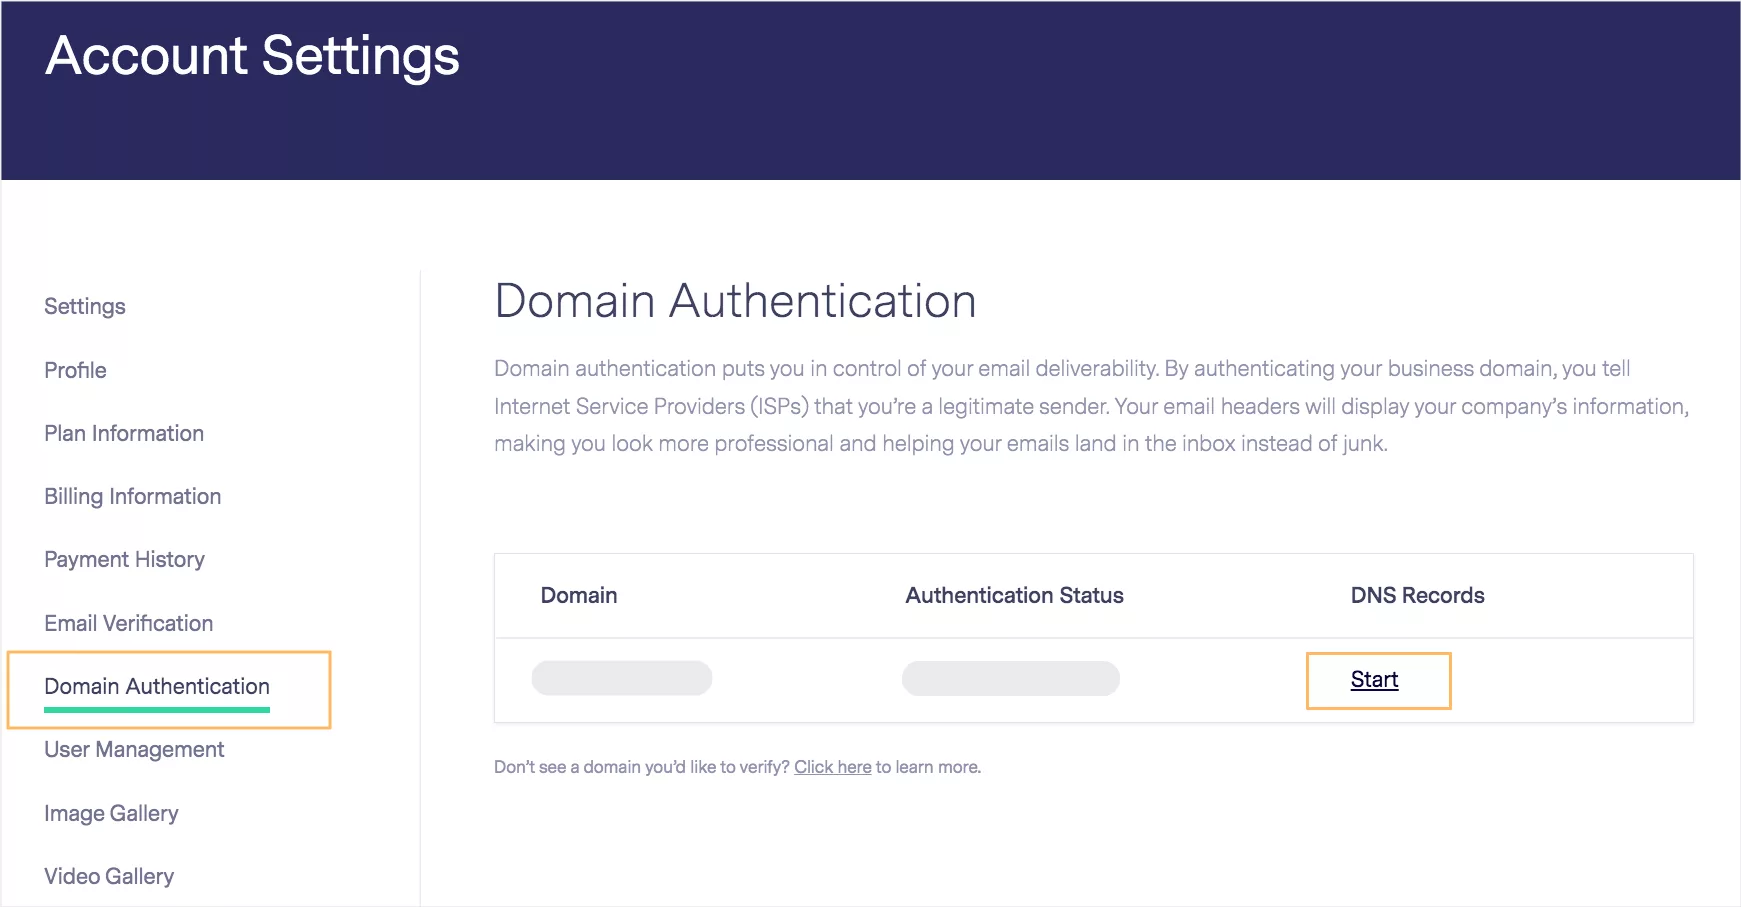
Task: Open User Management section
Action: (134, 749)
